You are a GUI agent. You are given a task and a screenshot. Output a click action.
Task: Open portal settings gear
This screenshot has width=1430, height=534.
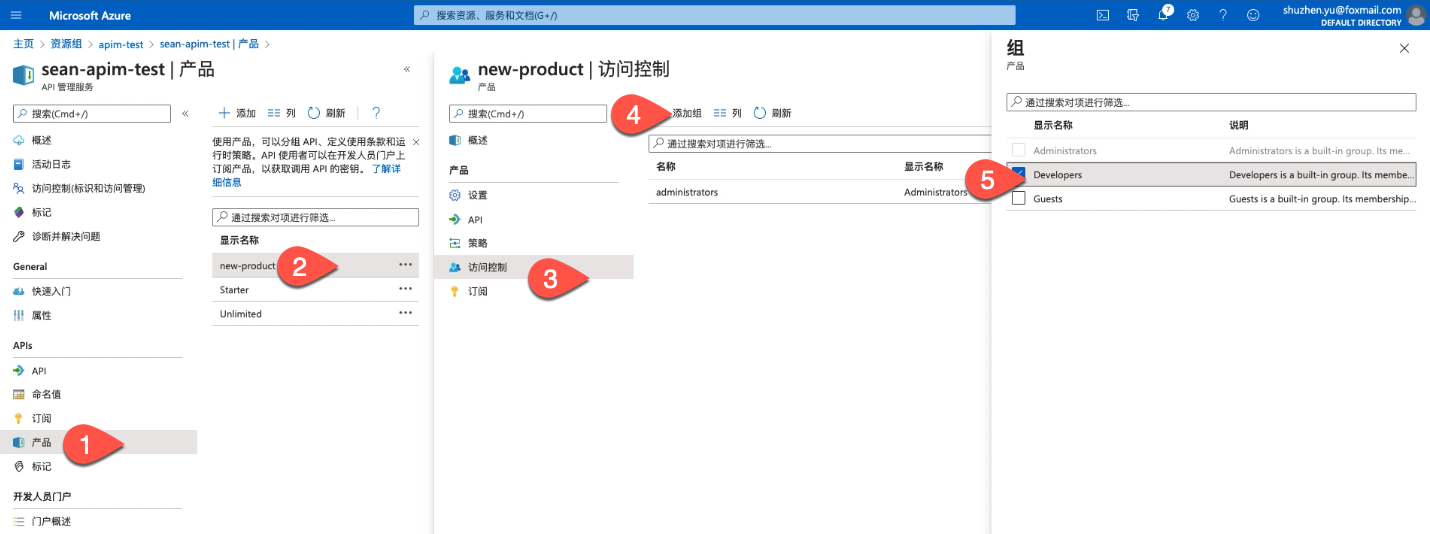pyautogui.click(x=1193, y=15)
